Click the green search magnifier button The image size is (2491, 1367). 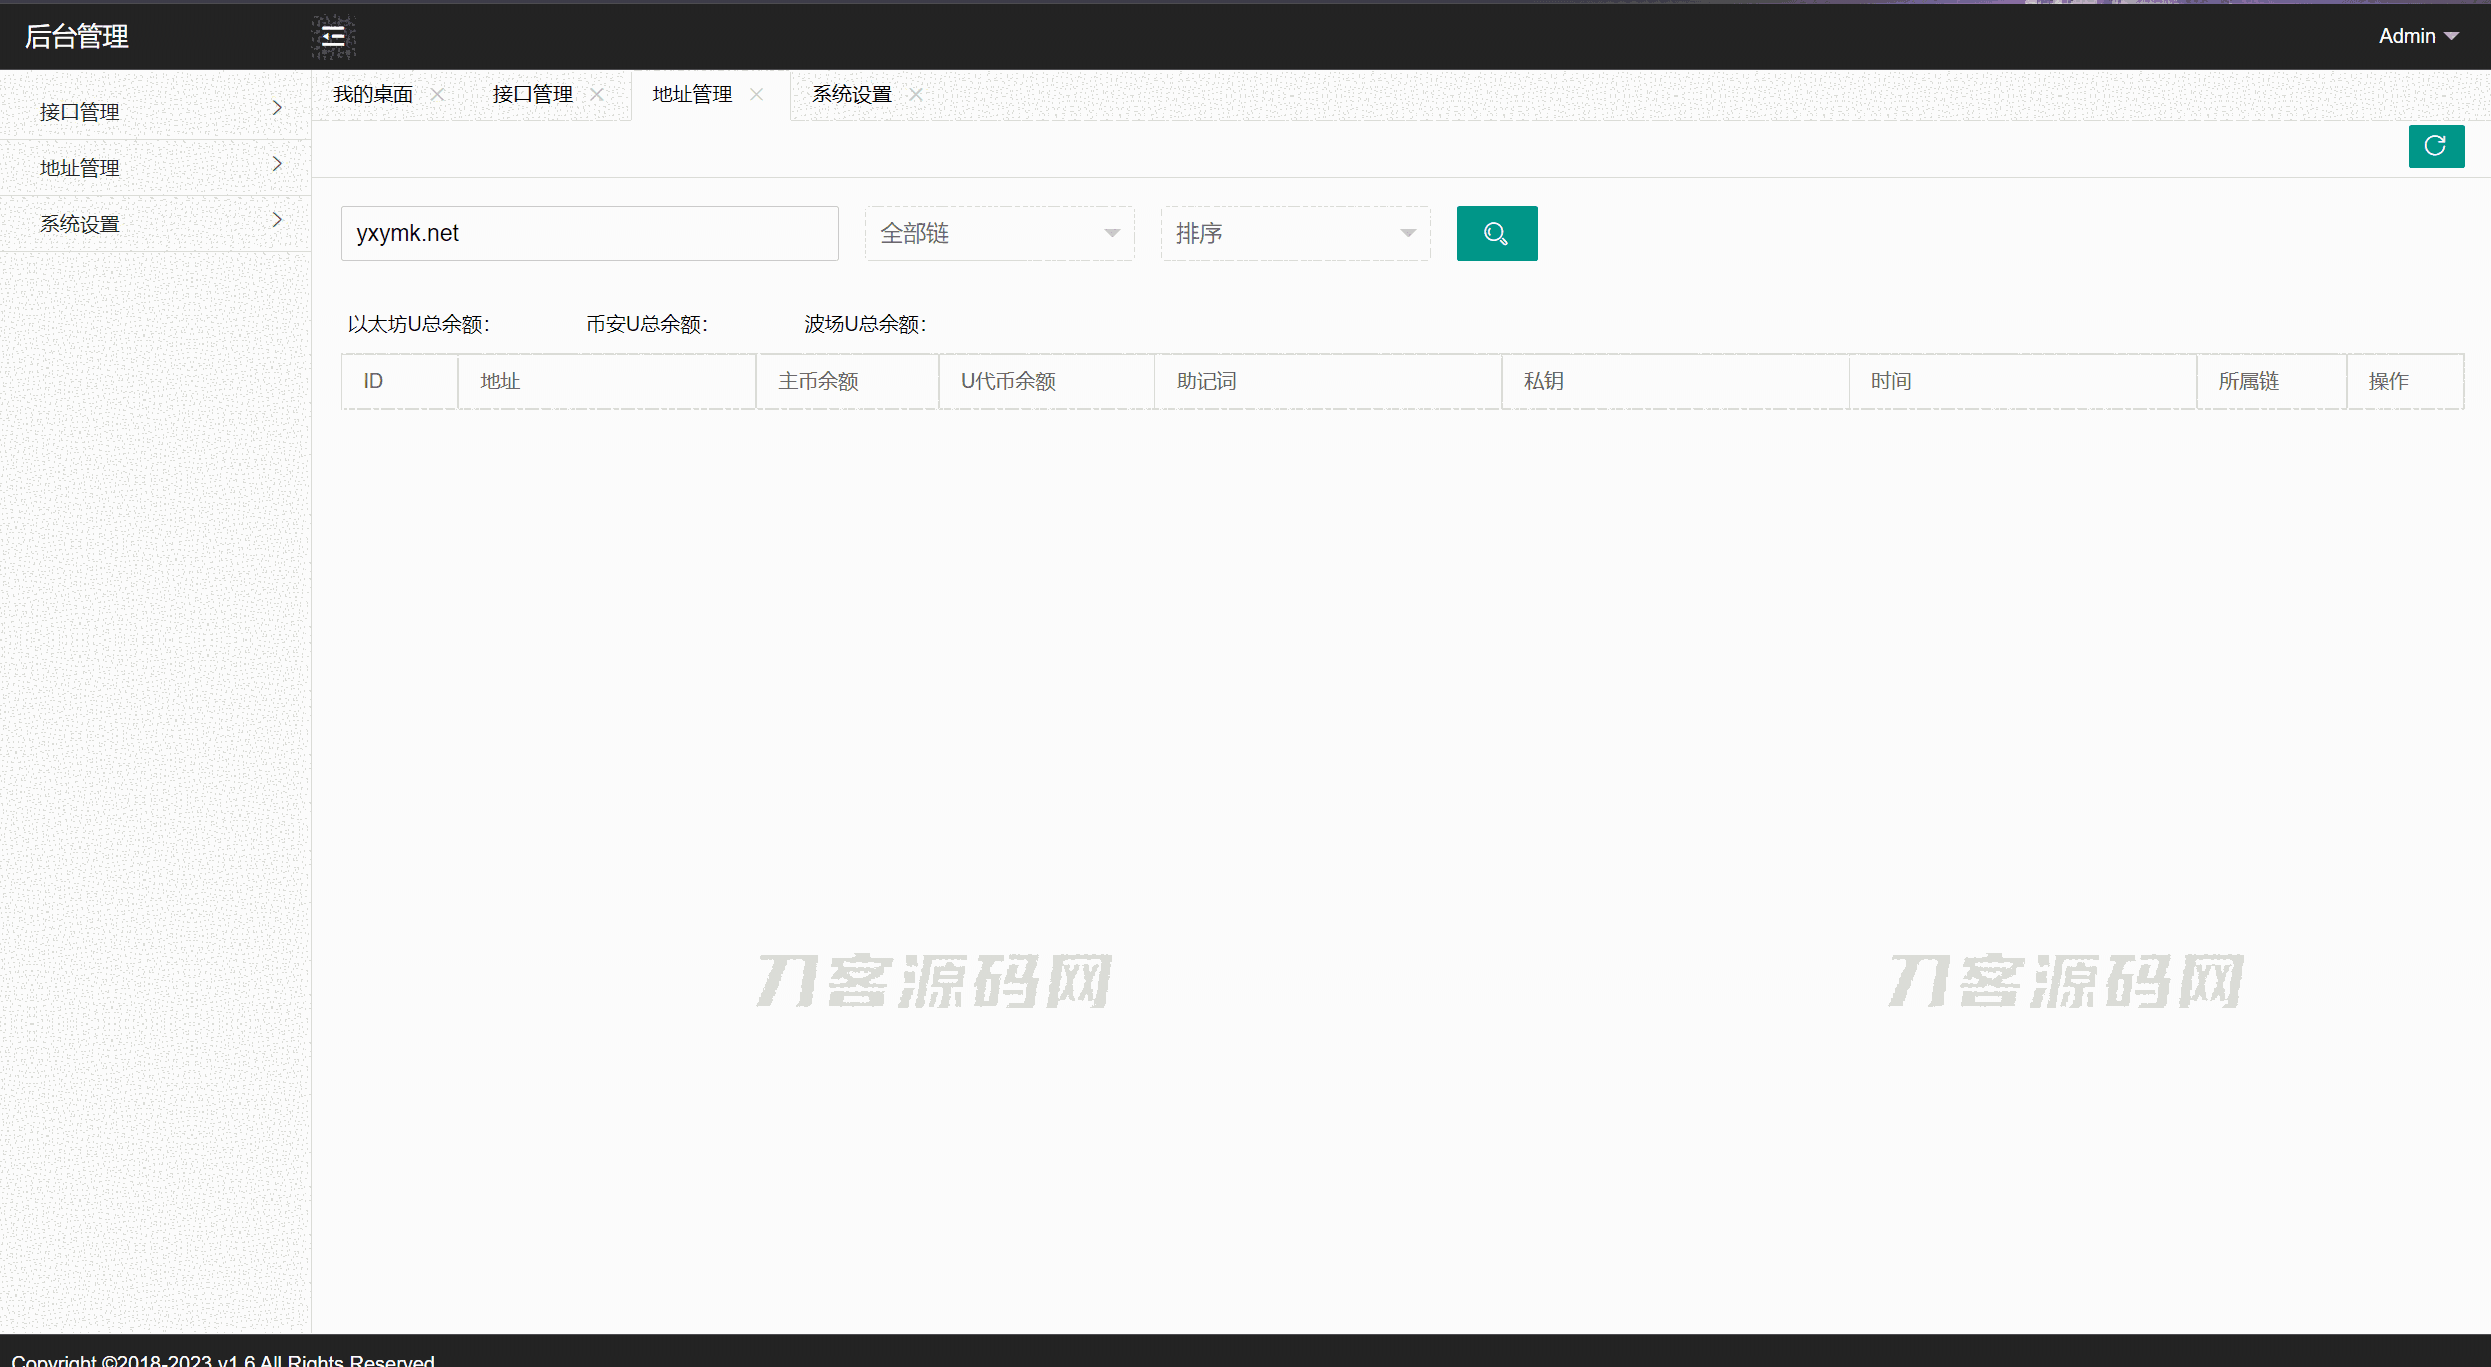(x=1496, y=233)
